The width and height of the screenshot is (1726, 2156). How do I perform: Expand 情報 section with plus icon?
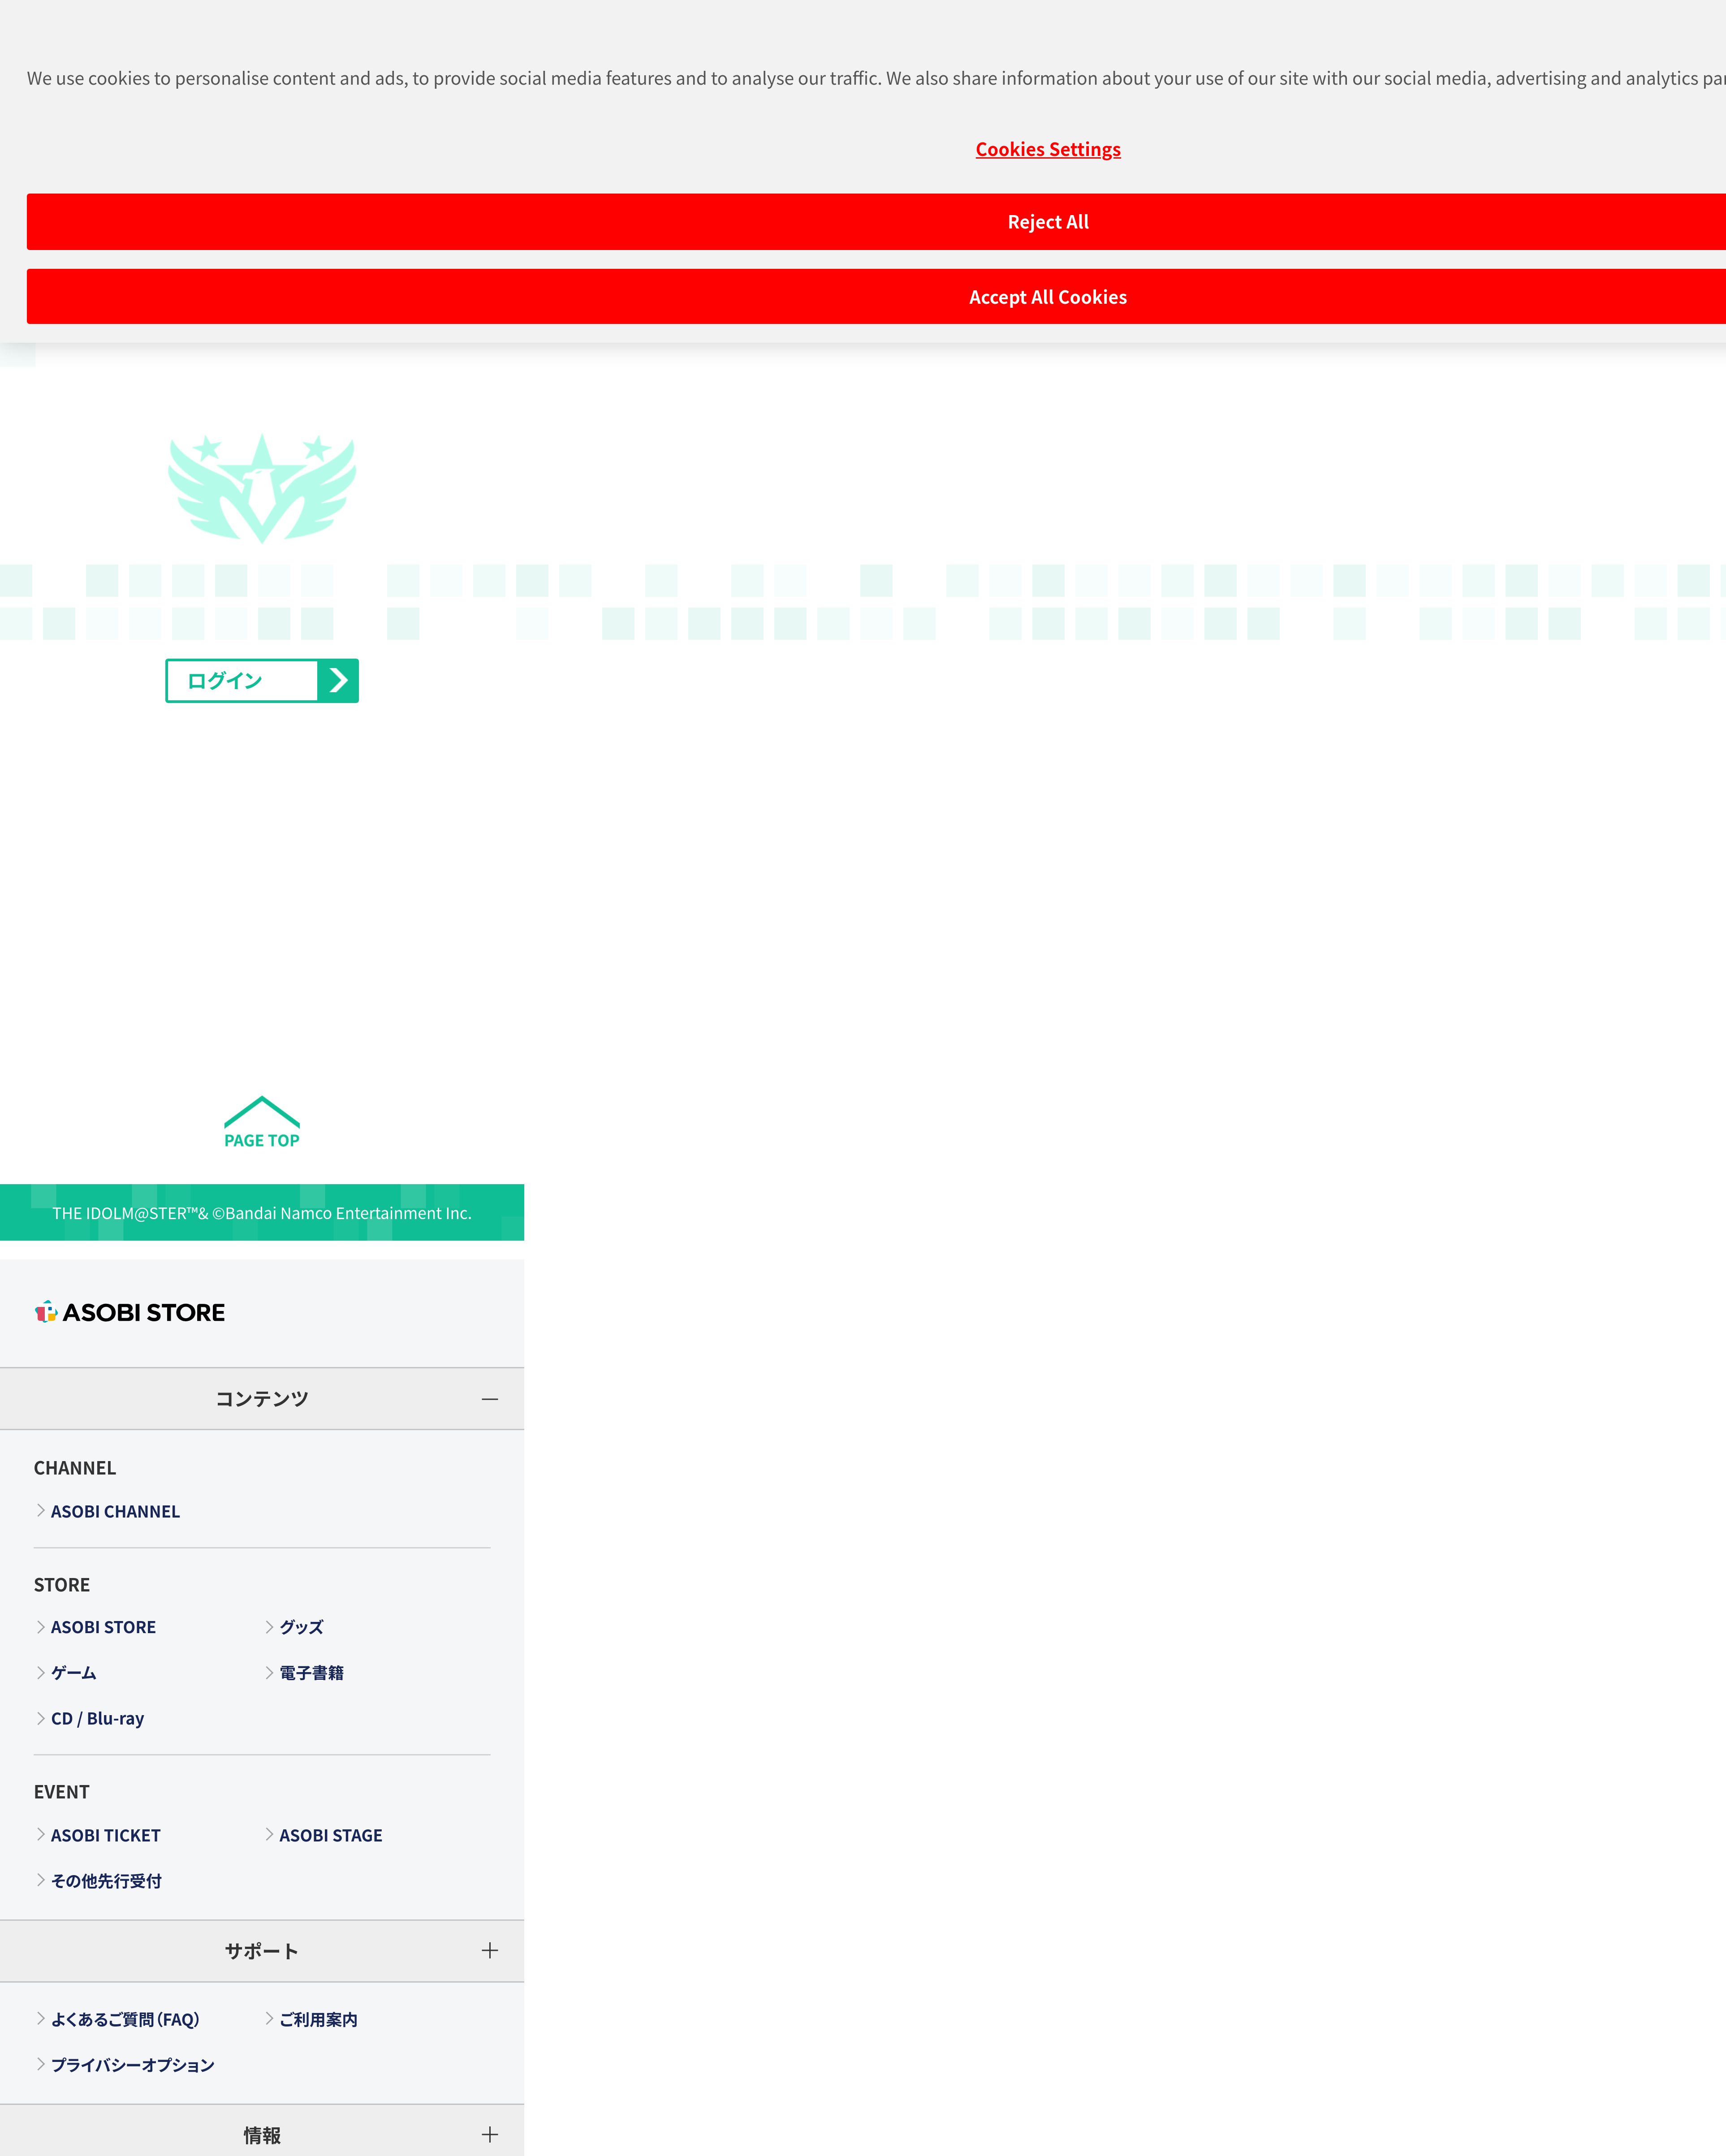(489, 2135)
